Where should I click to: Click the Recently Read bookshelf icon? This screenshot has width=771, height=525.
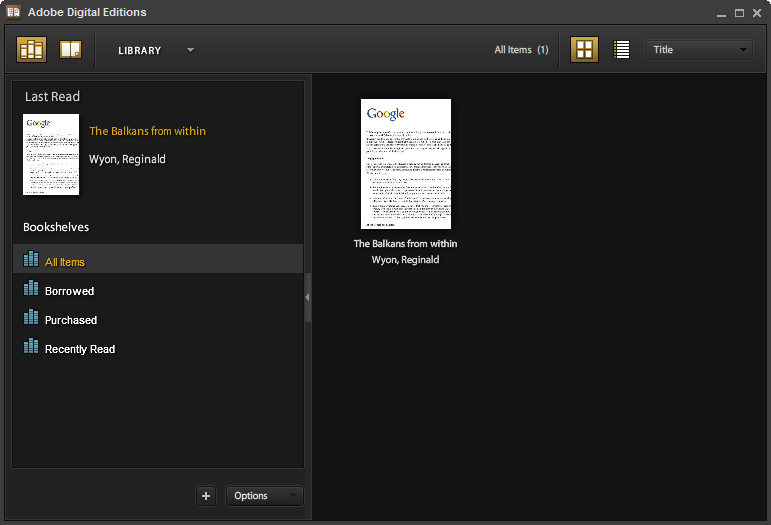[31, 346]
